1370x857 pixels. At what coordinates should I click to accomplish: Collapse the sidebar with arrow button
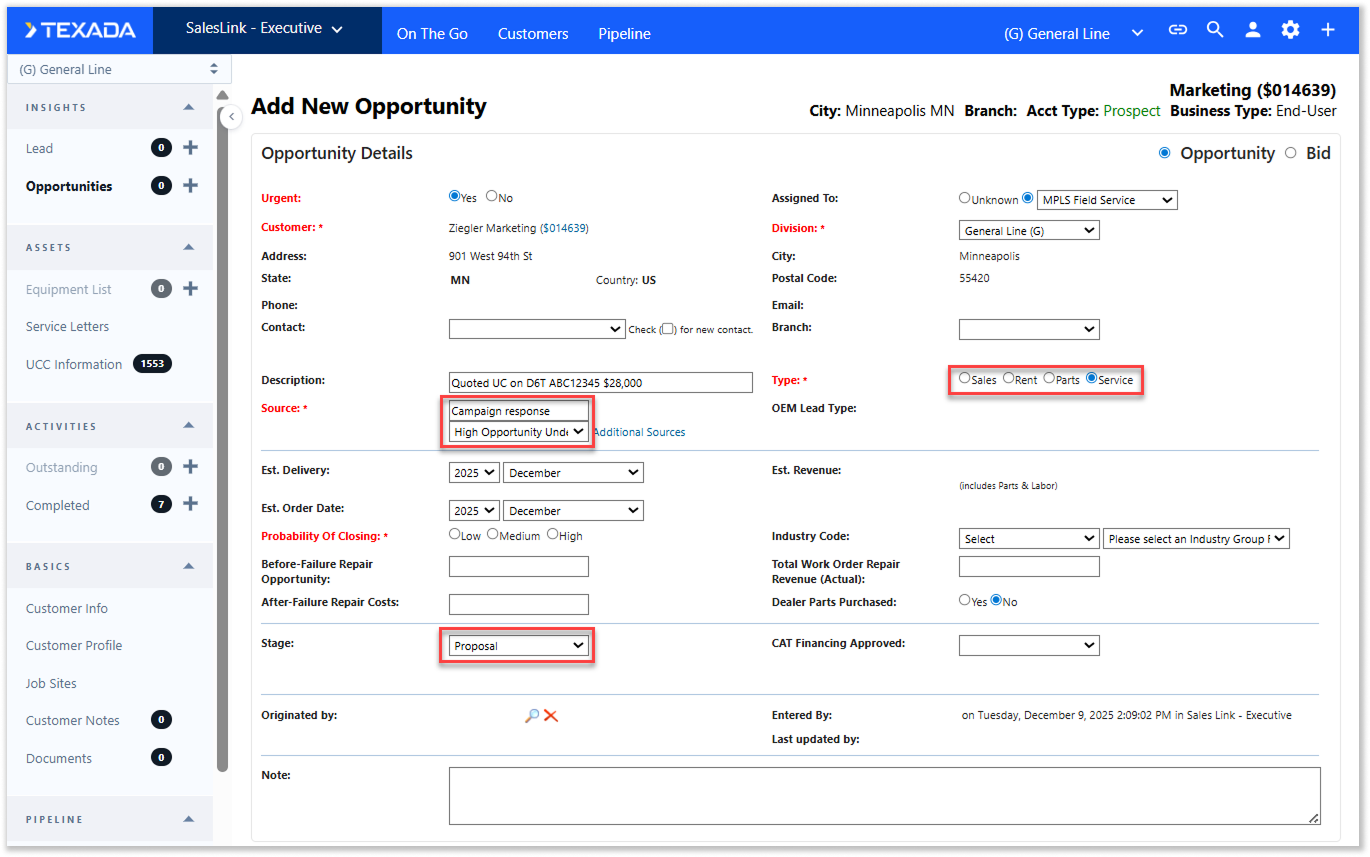pyautogui.click(x=231, y=117)
